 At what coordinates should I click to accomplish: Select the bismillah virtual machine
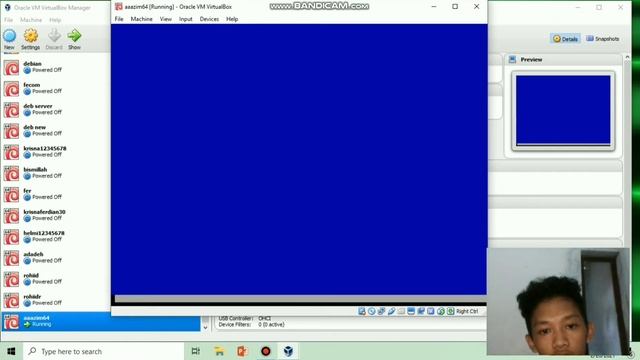pyautogui.click(x=56, y=173)
